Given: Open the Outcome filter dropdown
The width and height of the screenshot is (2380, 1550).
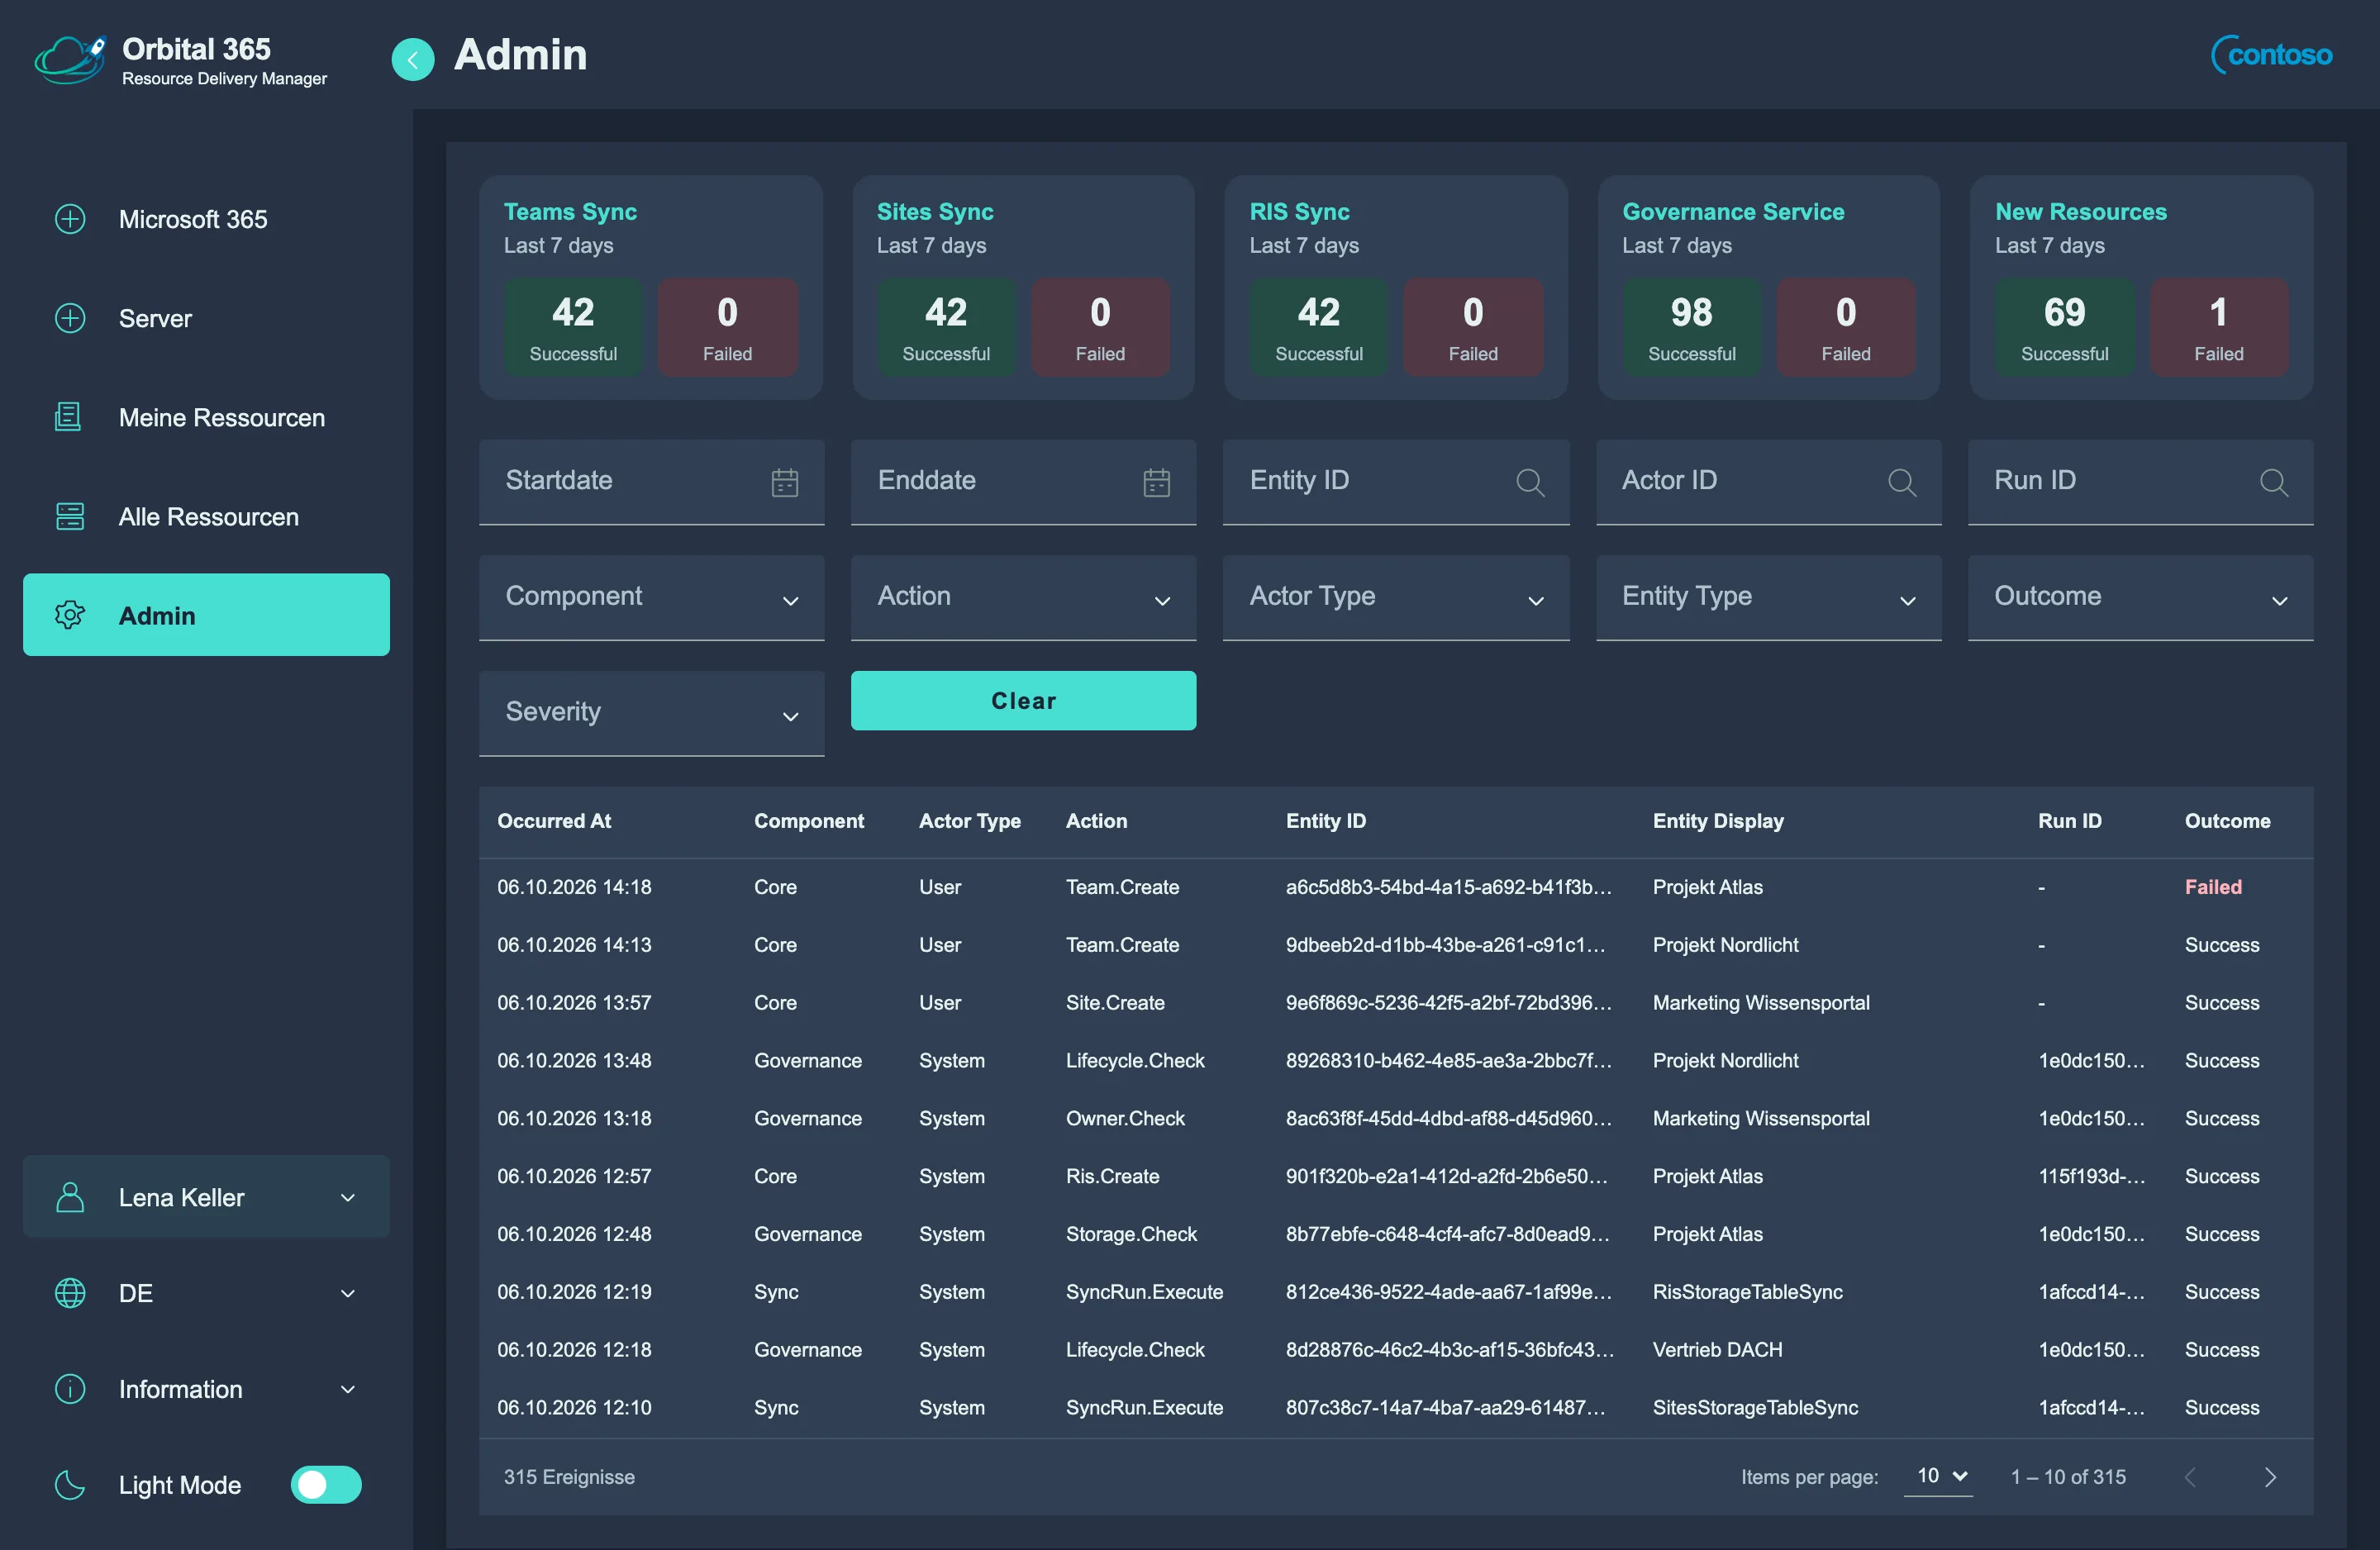Looking at the screenshot, I should pyautogui.click(x=2140, y=597).
